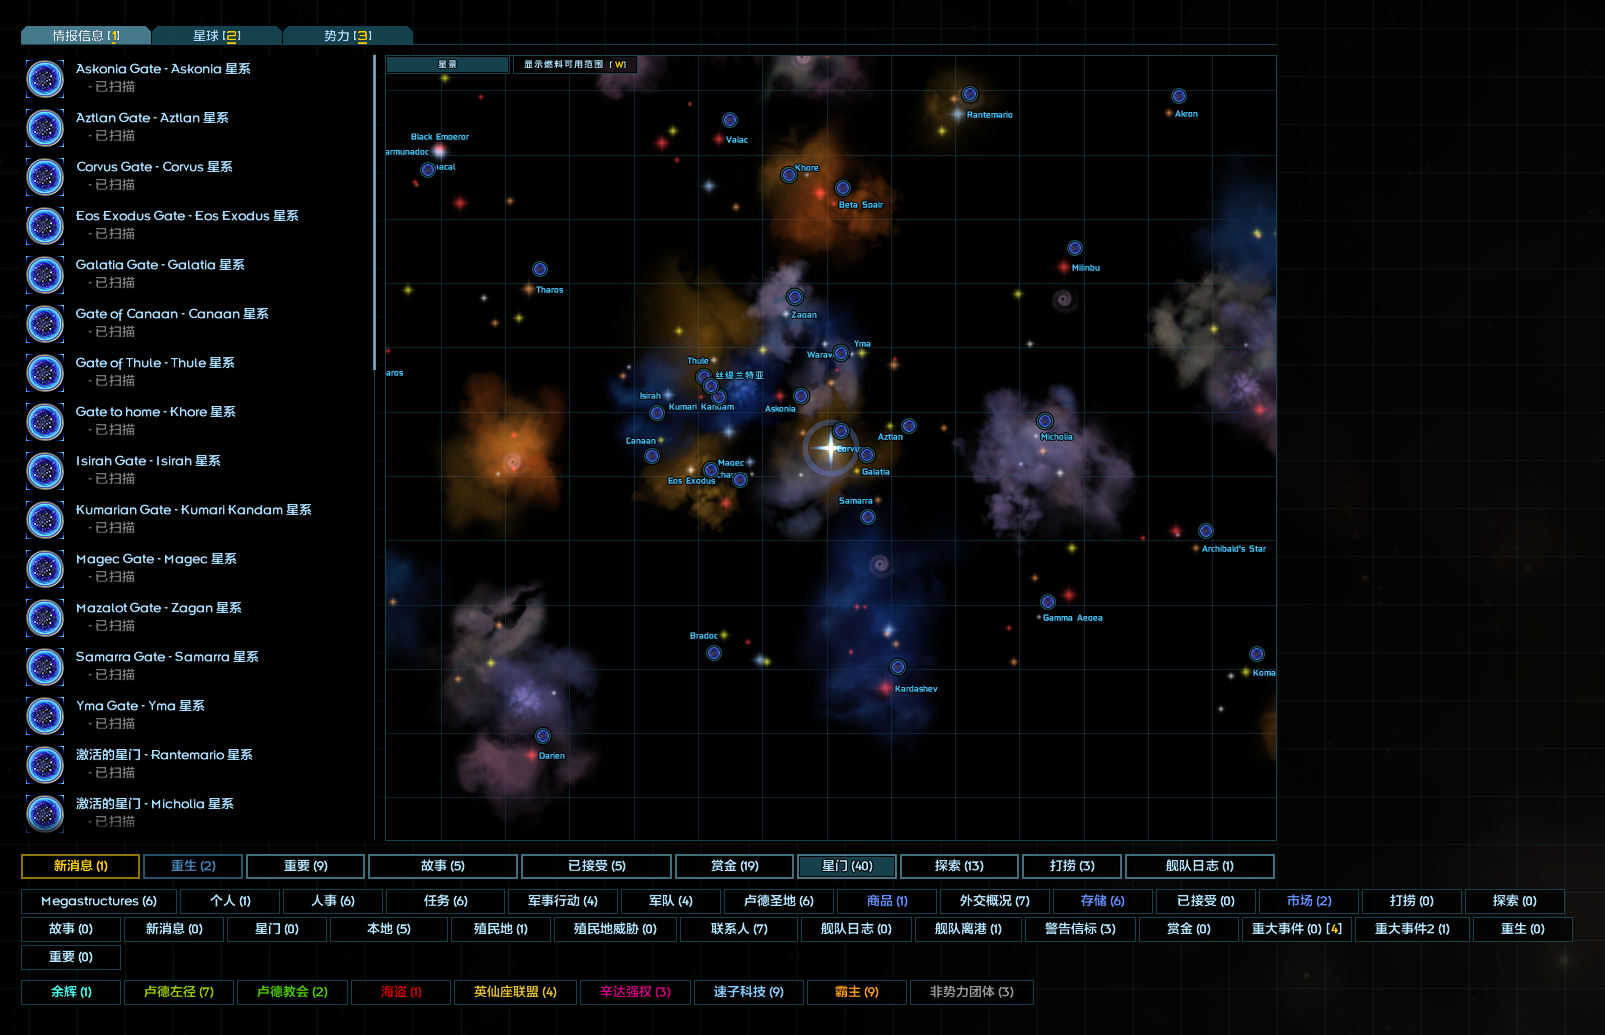Toggle the 赏金 (19) filter tag
Image resolution: width=1605 pixels, height=1035 pixels.
point(734,866)
